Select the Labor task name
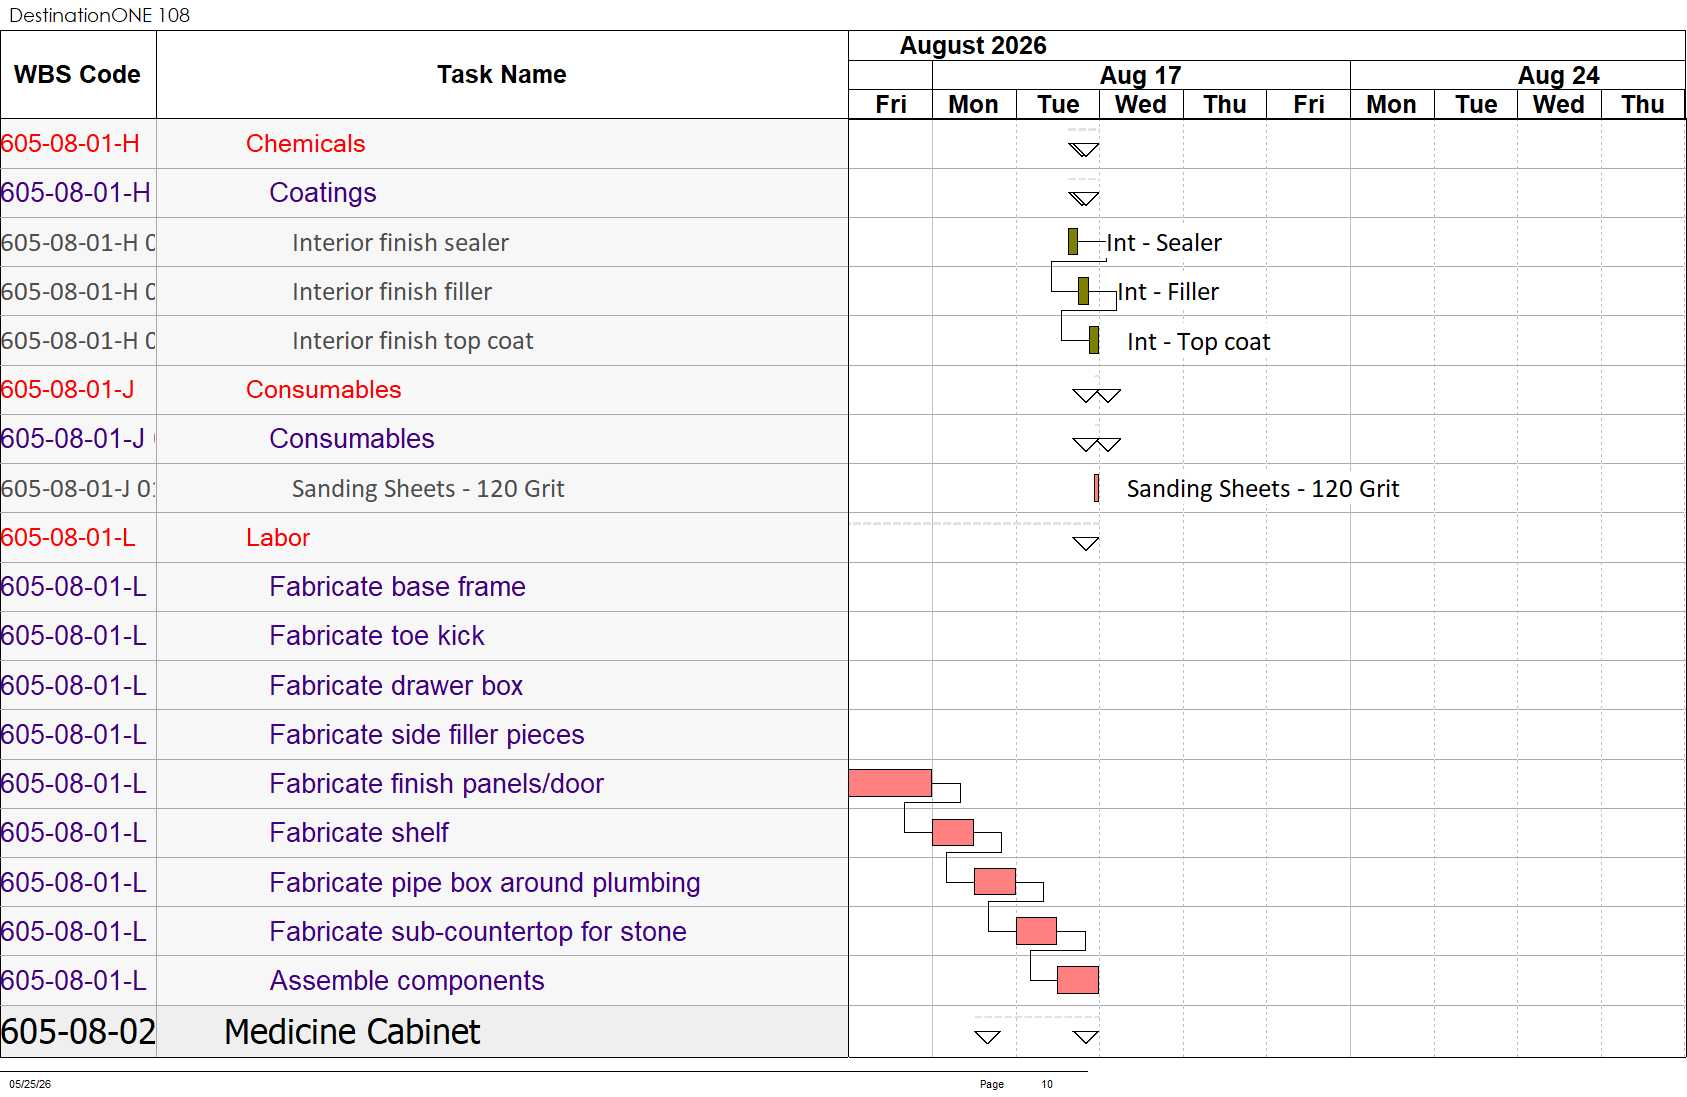 (278, 538)
